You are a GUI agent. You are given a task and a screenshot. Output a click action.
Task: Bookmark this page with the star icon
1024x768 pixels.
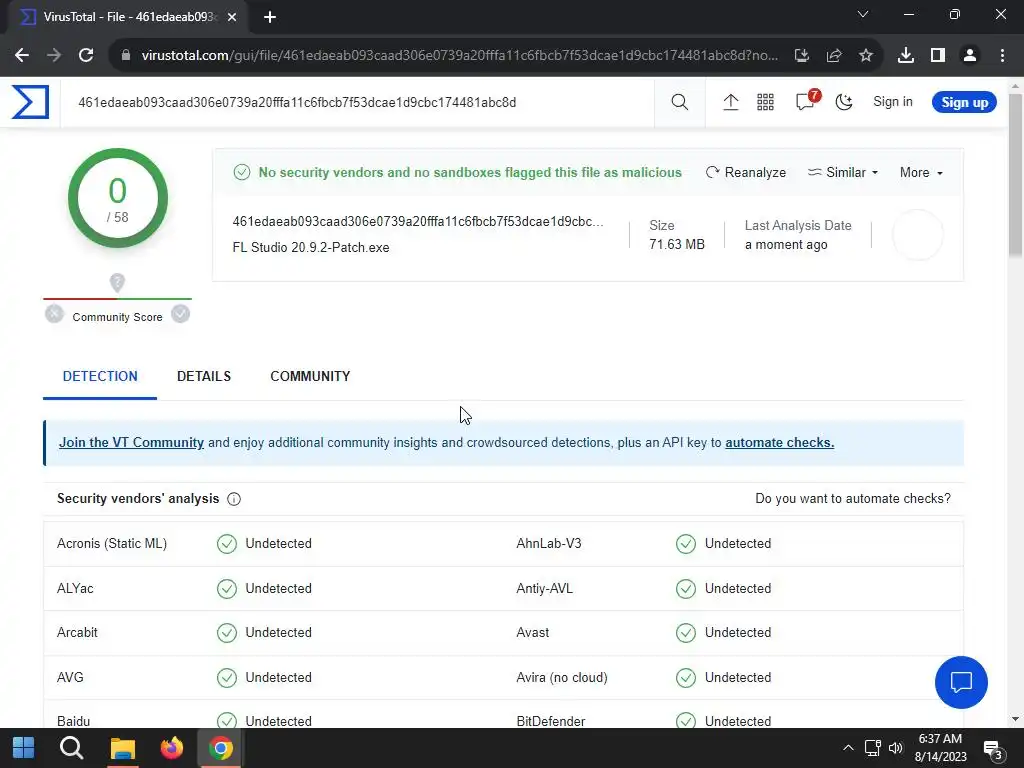pyautogui.click(x=866, y=56)
